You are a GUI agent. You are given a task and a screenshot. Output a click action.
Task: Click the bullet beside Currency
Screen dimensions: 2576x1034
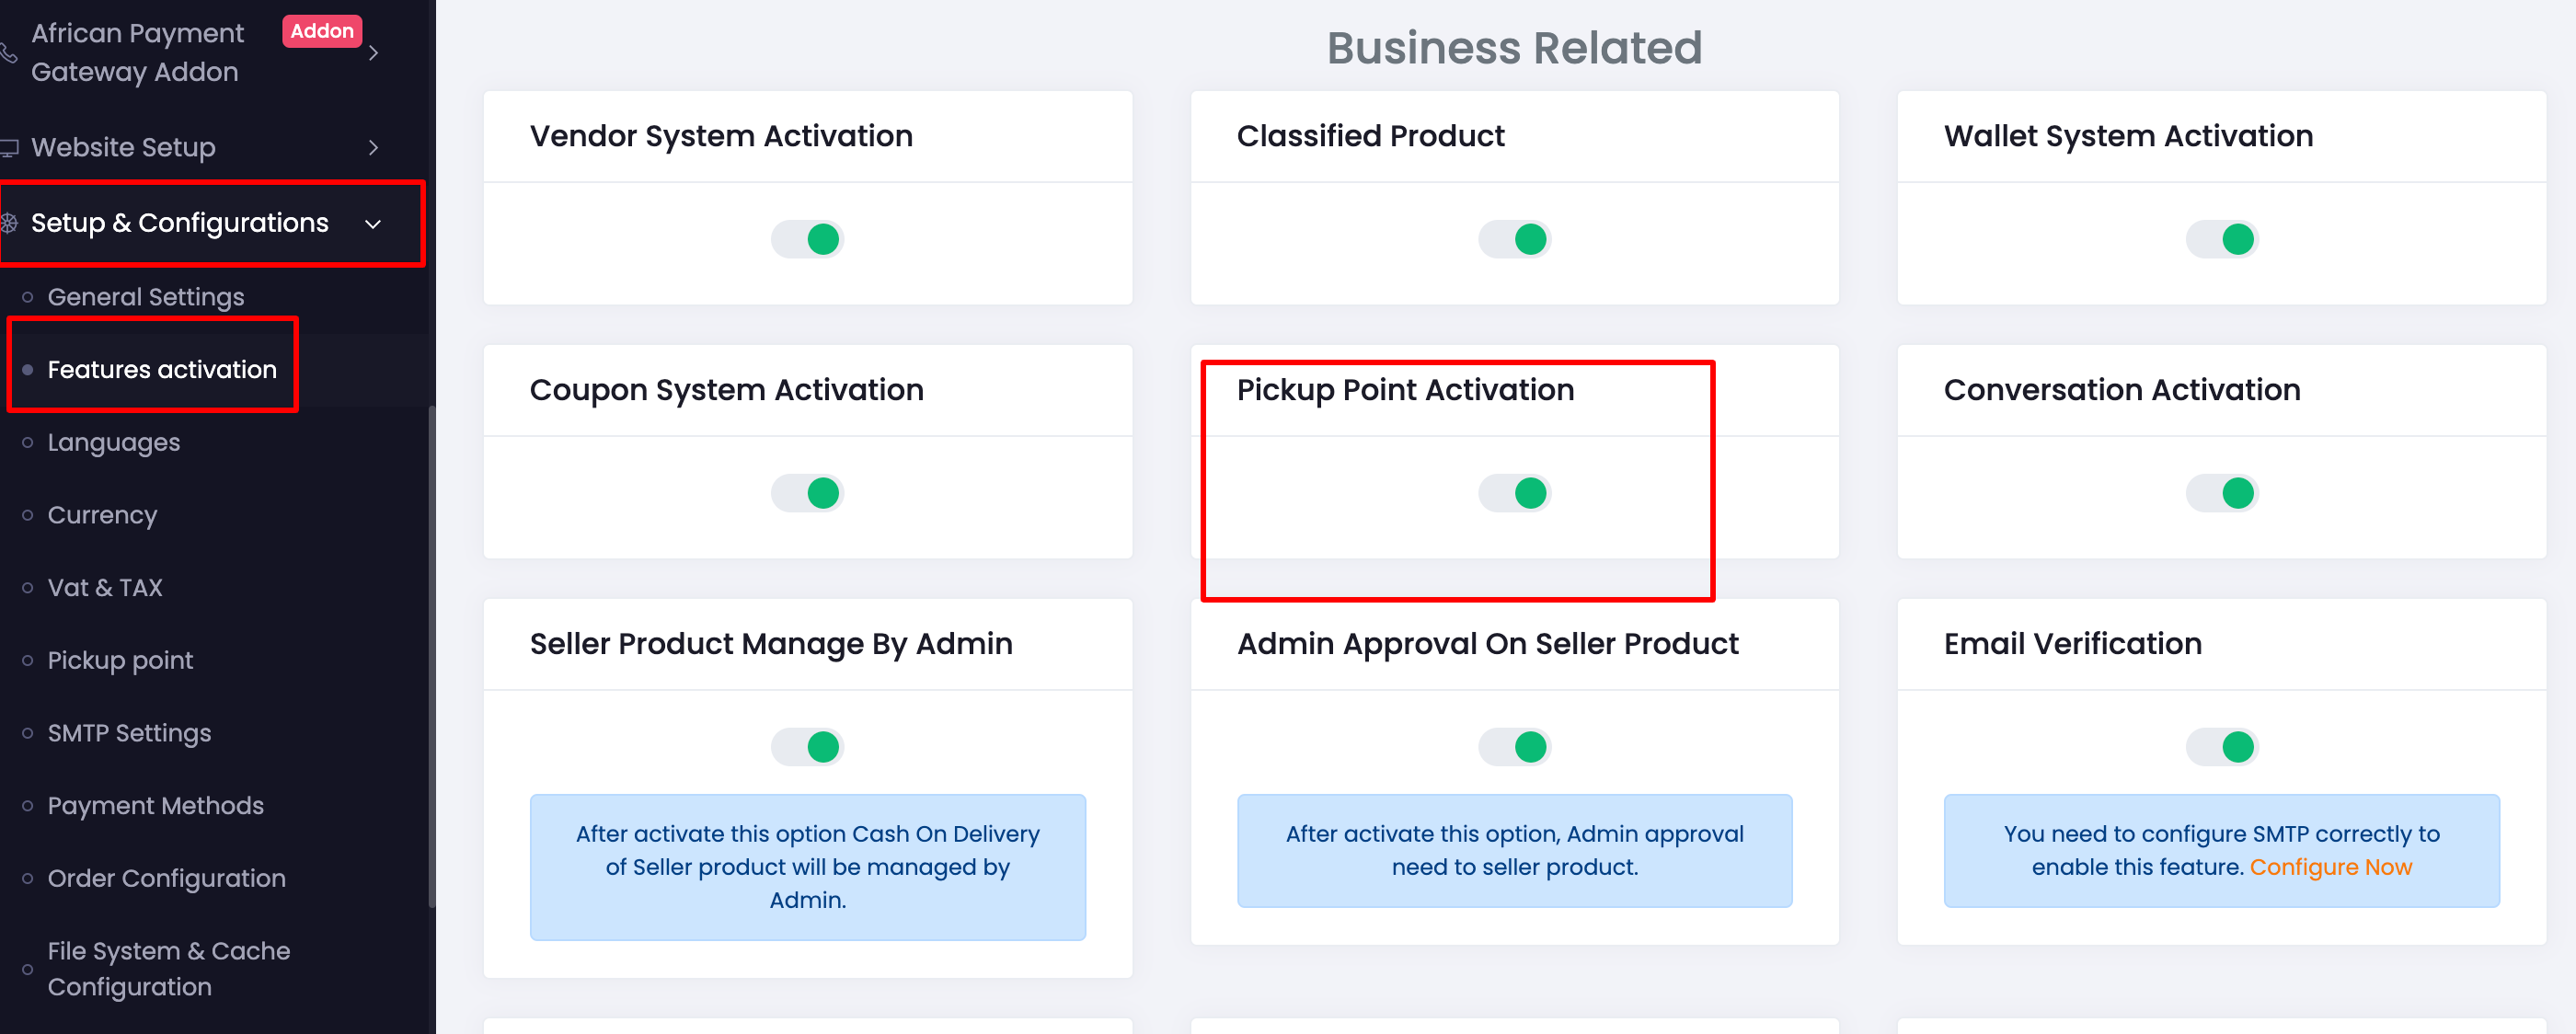27,515
